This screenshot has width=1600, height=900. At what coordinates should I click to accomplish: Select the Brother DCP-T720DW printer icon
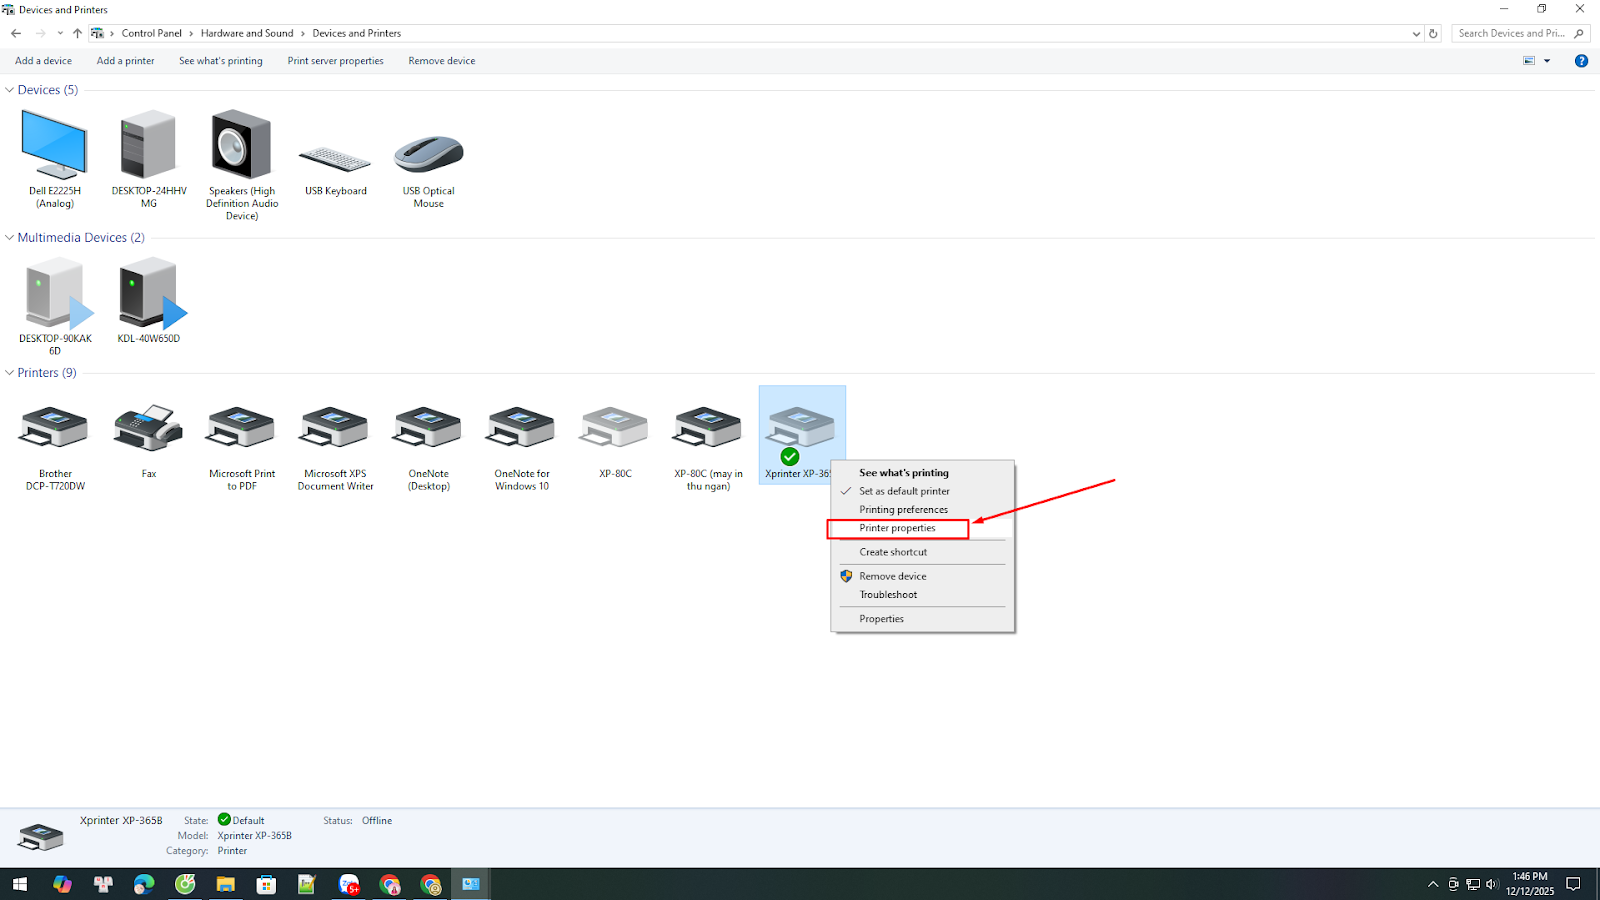point(54,428)
